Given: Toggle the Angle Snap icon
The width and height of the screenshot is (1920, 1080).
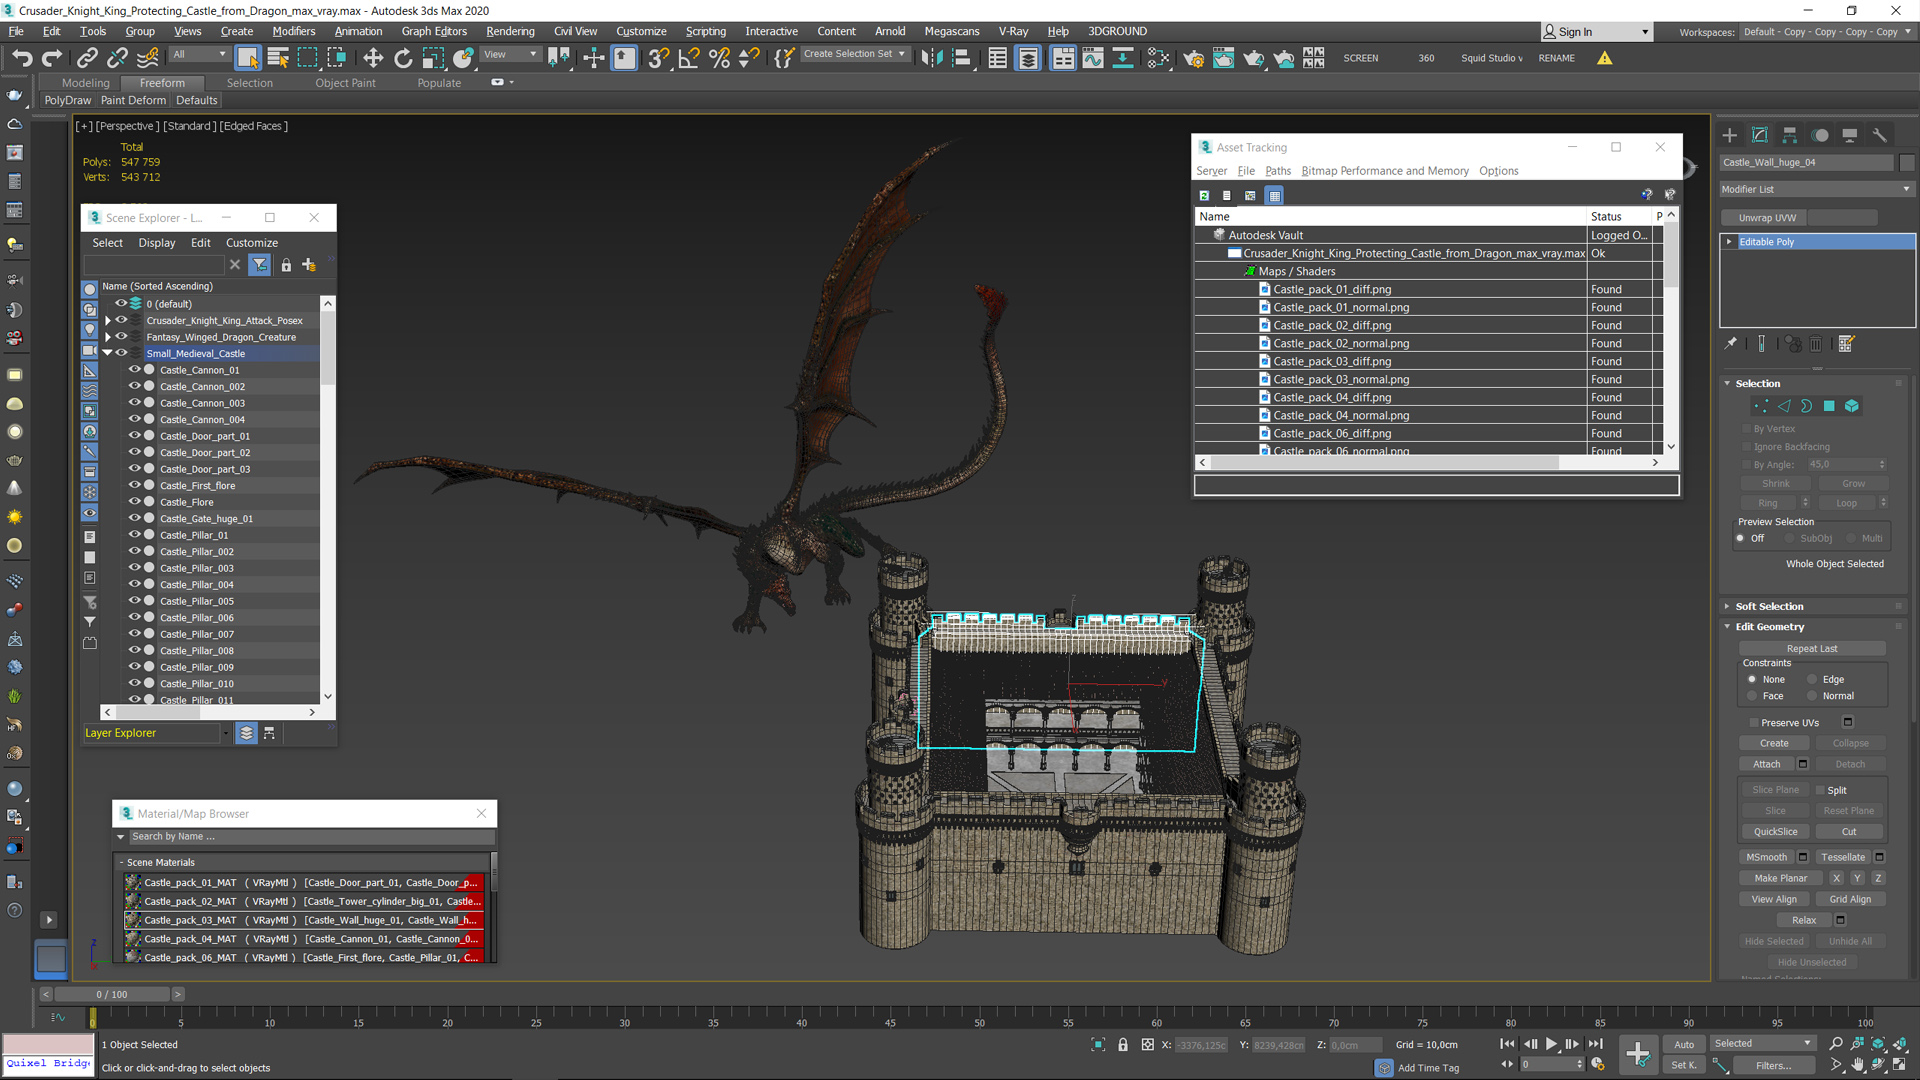Looking at the screenshot, I should coord(689,58).
